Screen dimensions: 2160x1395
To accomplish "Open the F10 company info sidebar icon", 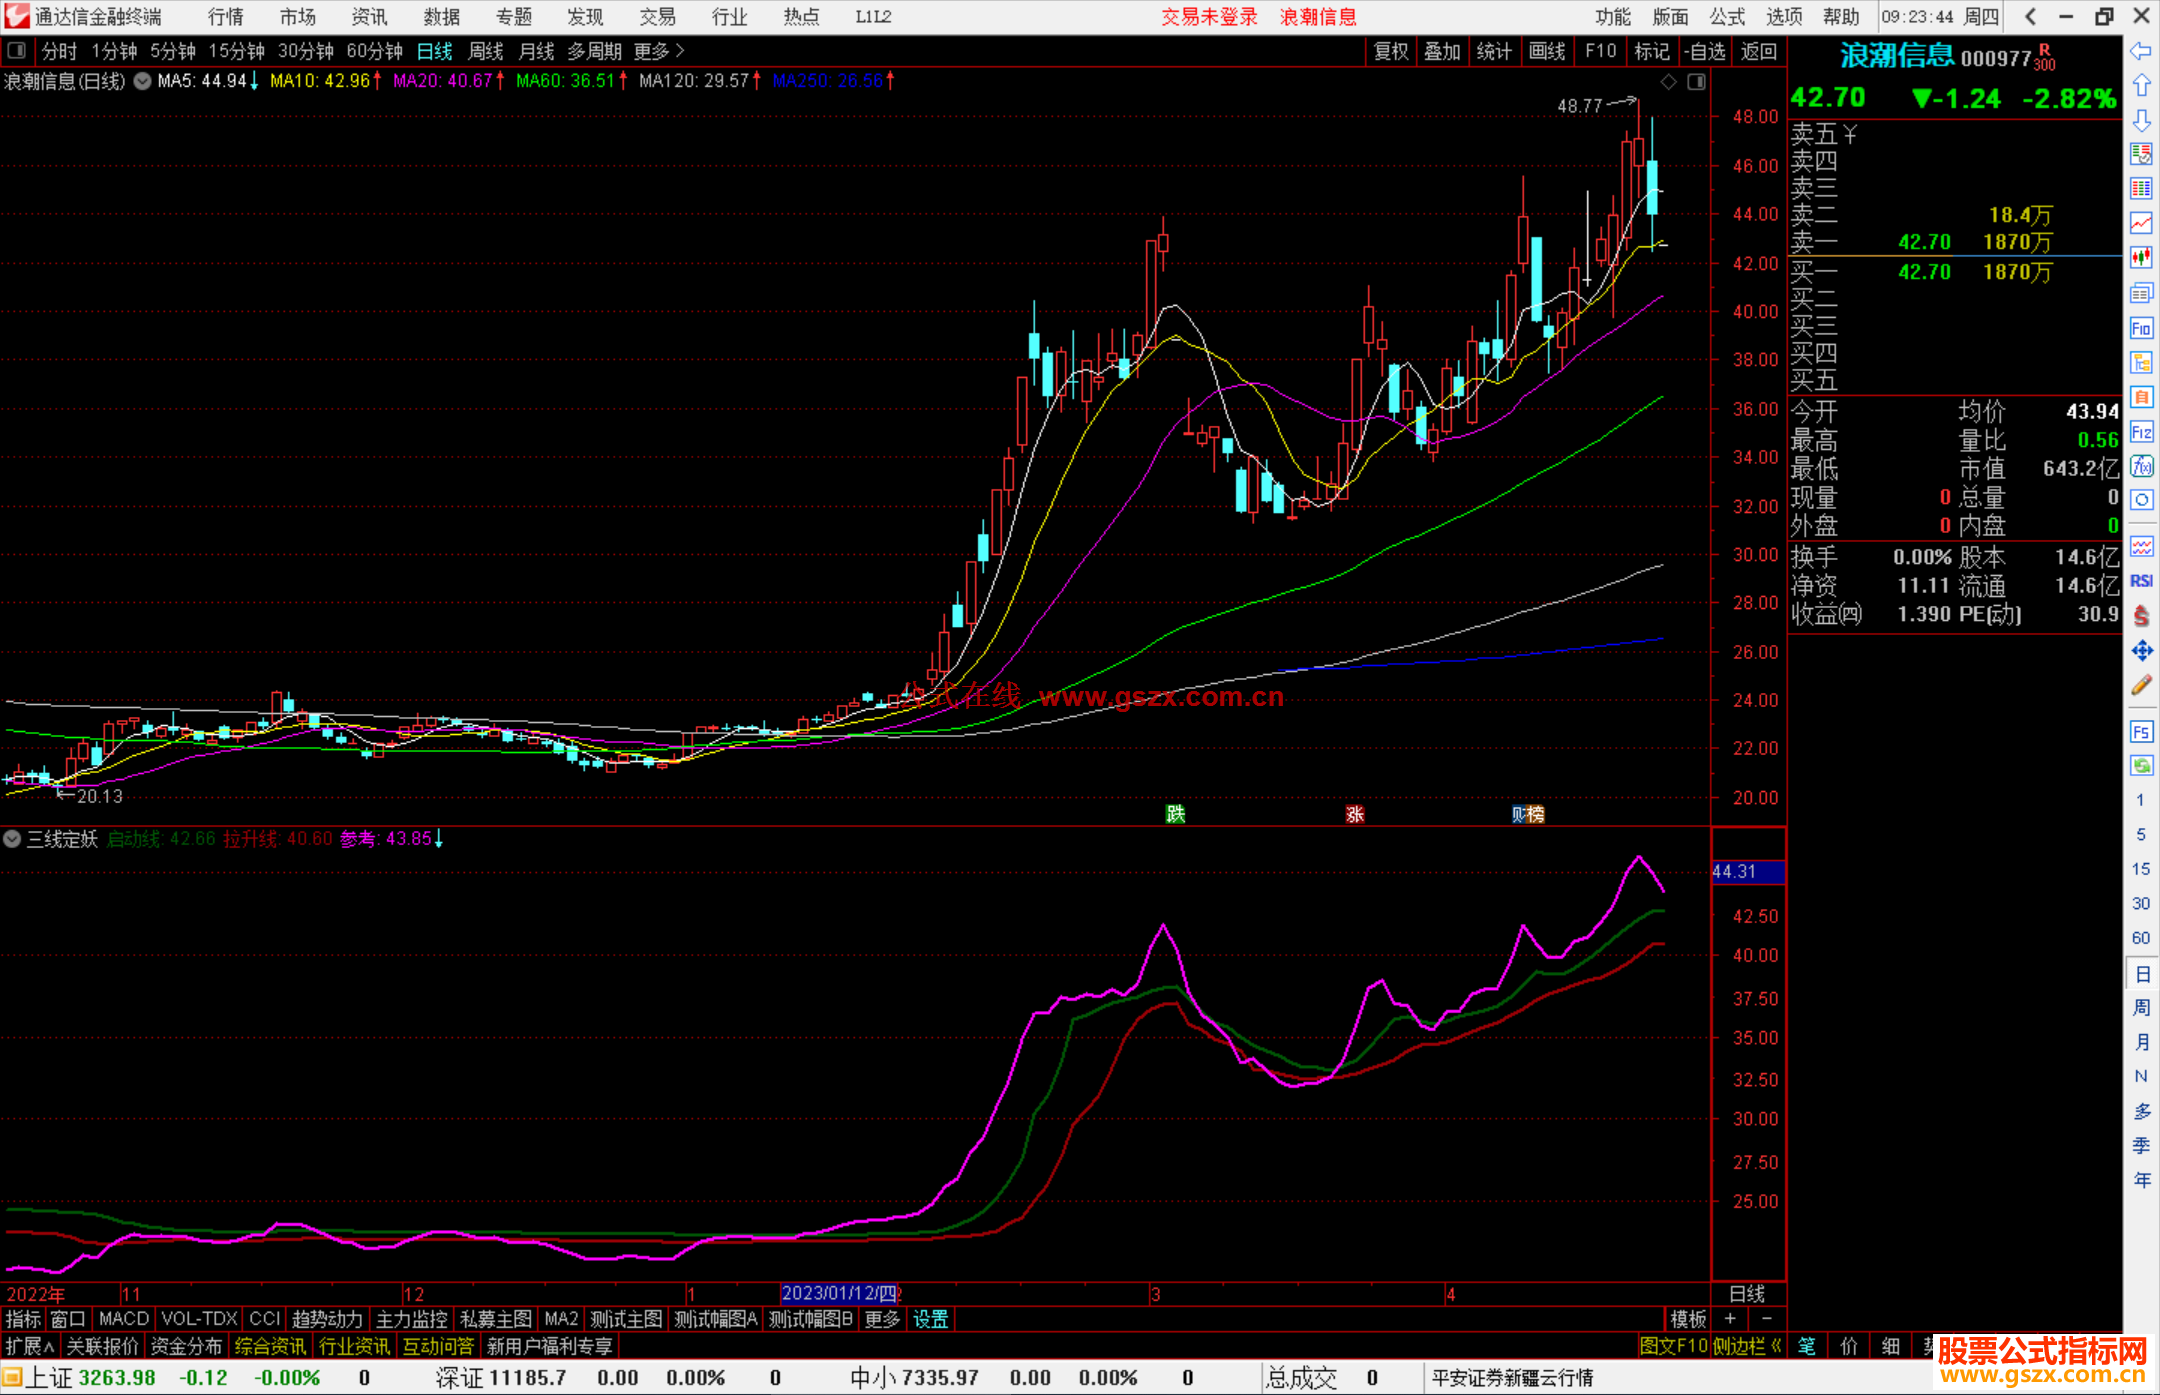I will tap(2141, 328).
